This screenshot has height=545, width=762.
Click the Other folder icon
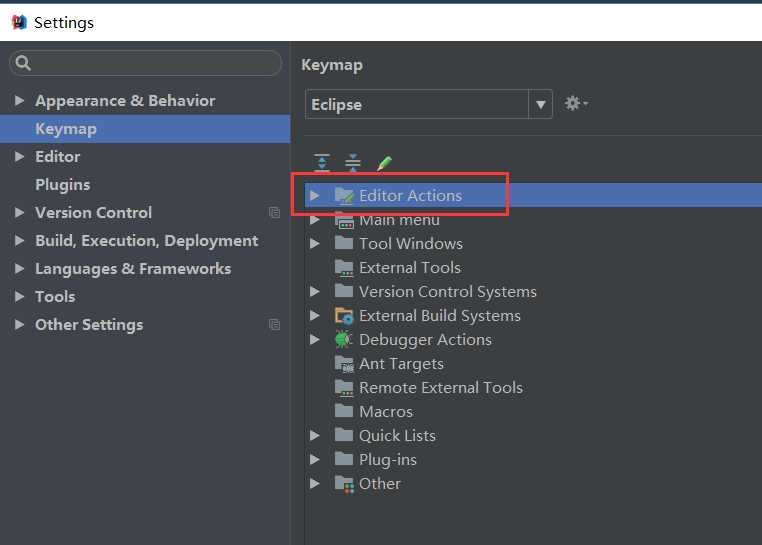click(344, 484)
